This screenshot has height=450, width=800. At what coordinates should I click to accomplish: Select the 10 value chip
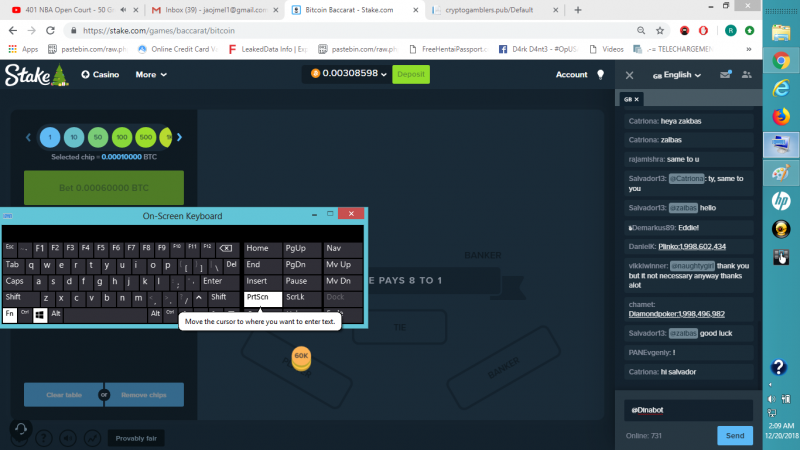pyautogui.click(x=74, y=137)
